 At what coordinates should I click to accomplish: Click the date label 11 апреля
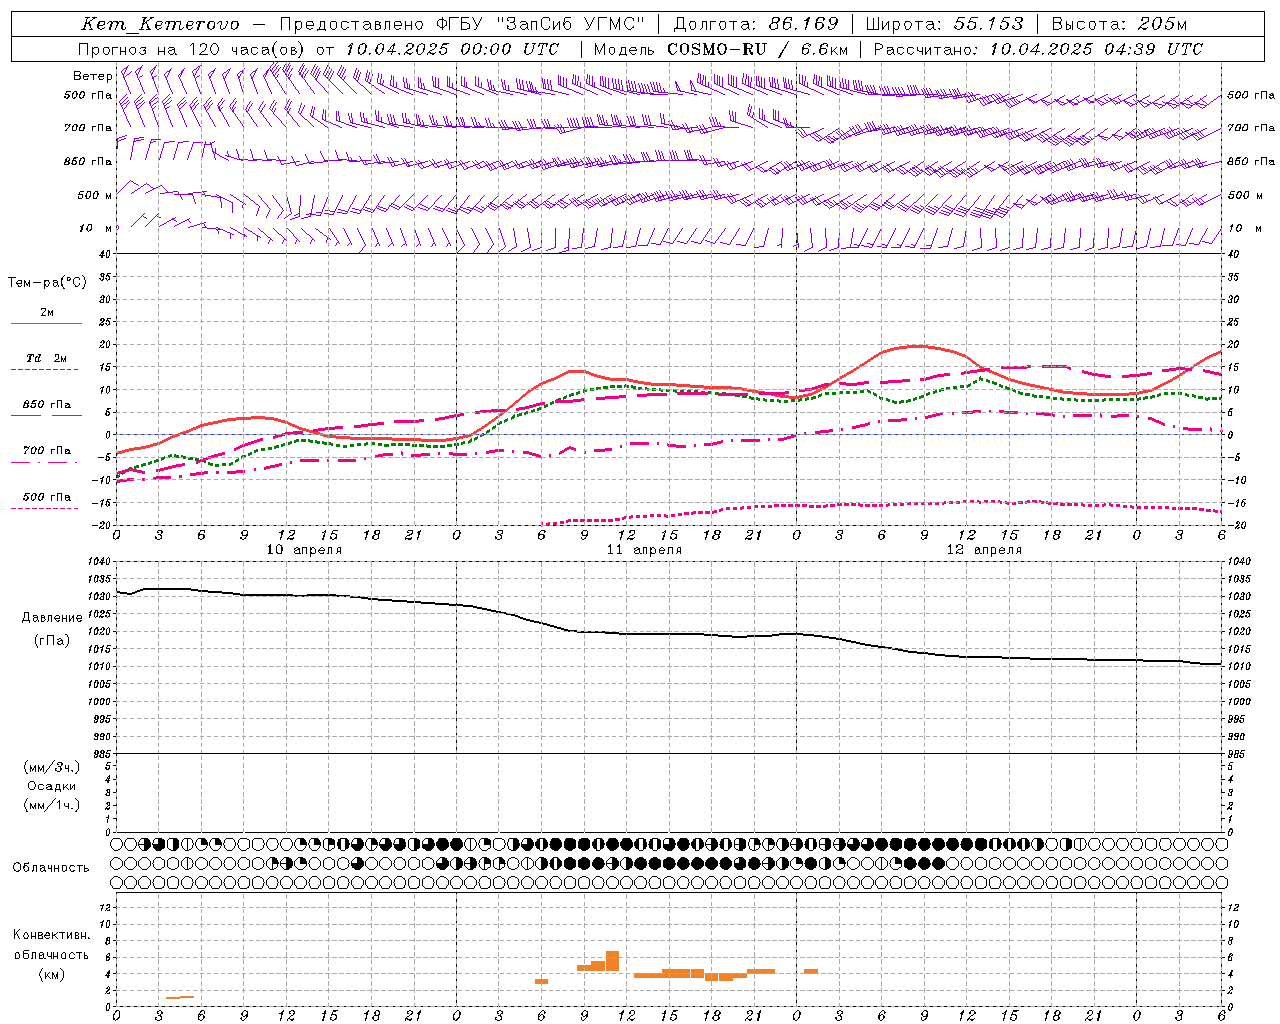[644, 549]
